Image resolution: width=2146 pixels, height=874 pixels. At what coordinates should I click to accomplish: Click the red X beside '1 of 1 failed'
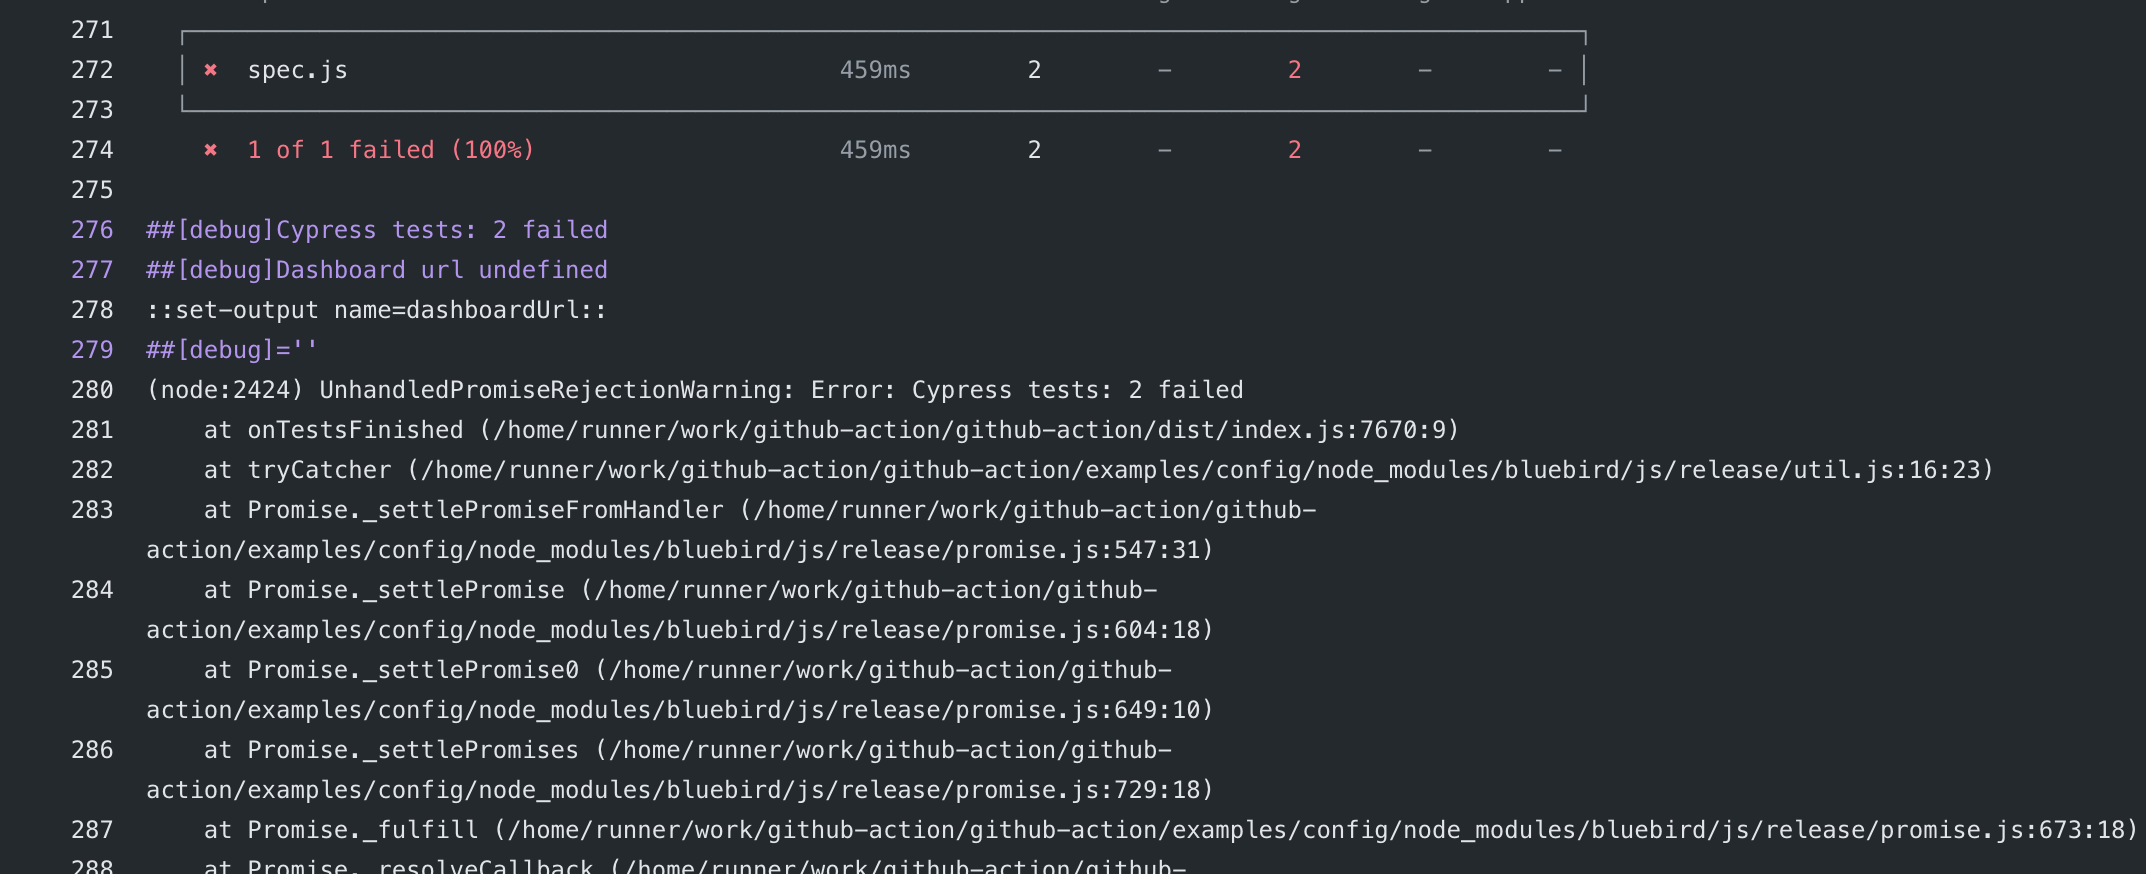coord(211,150)
